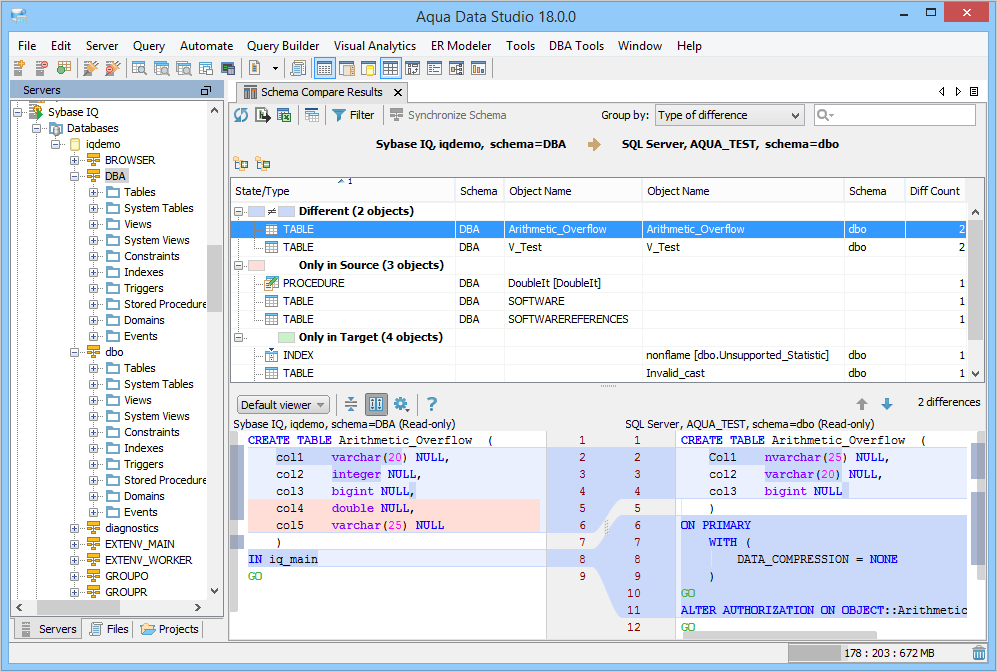Switch to the Projects tab
This screenshot has width=997, height=672.
pos(170,629)
